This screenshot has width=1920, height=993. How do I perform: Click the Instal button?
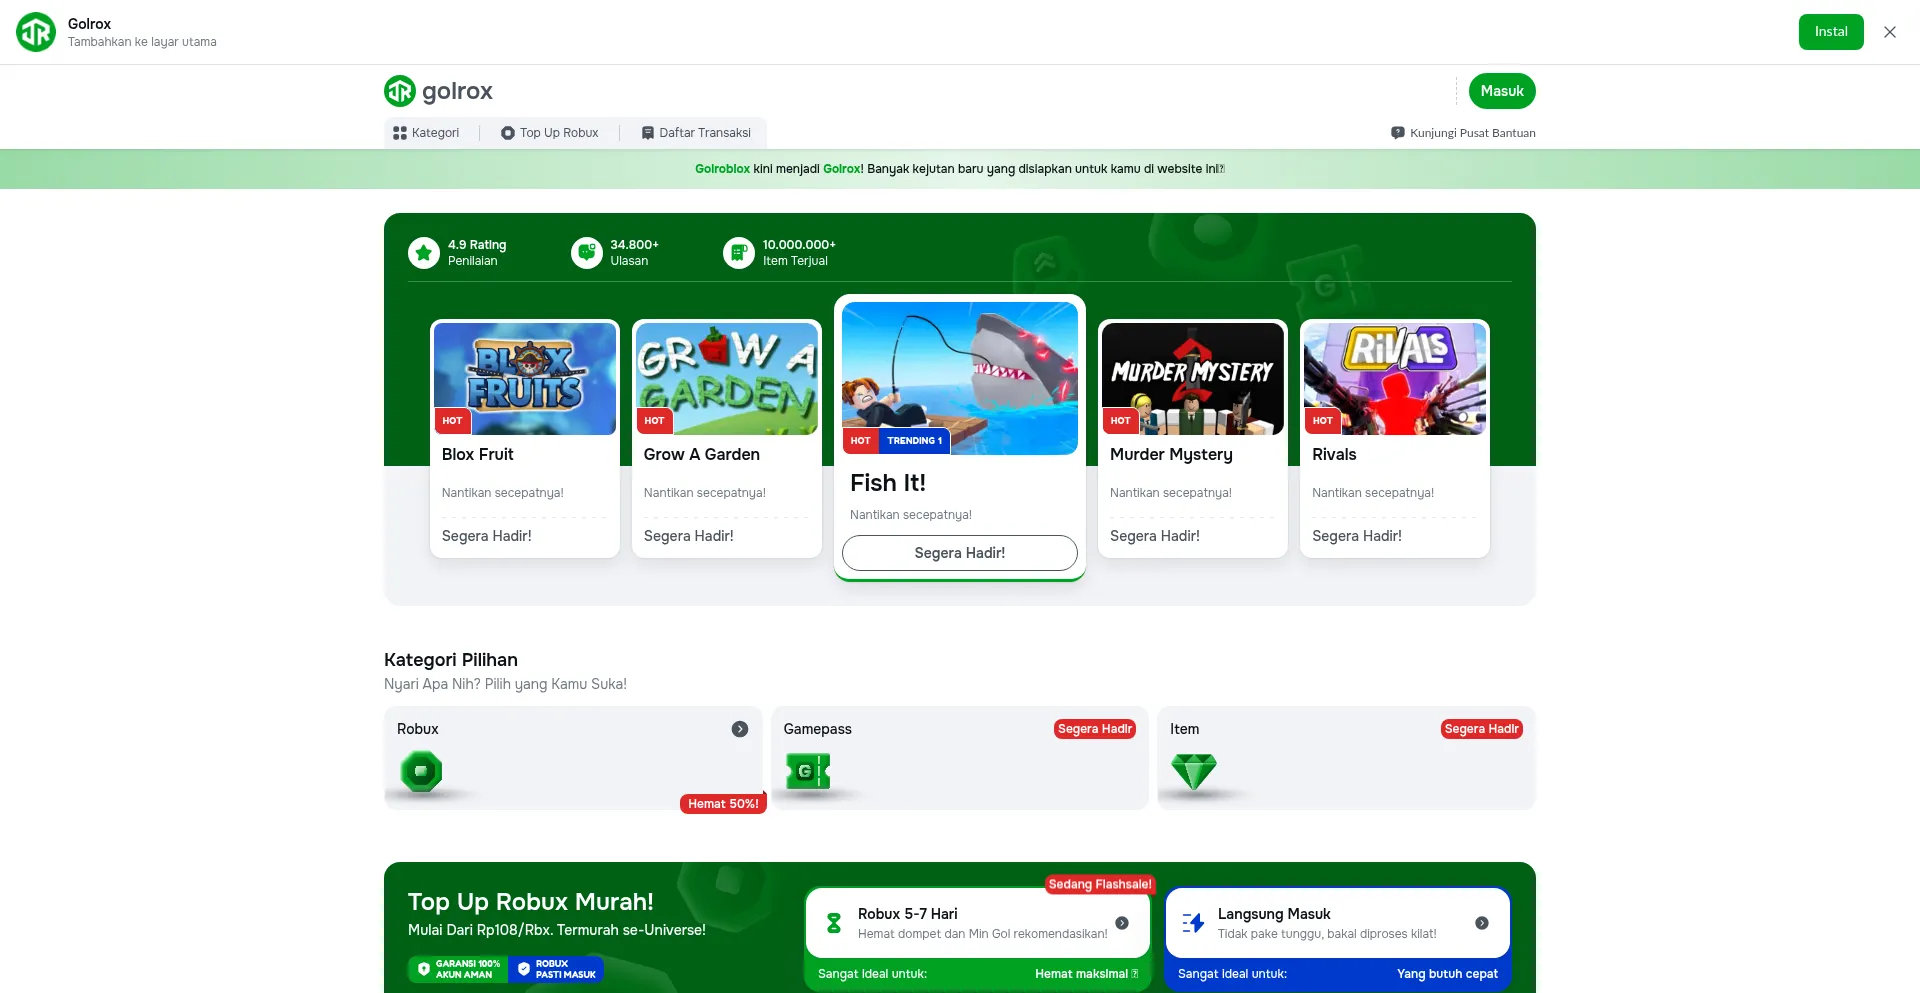coord(1831,32)
